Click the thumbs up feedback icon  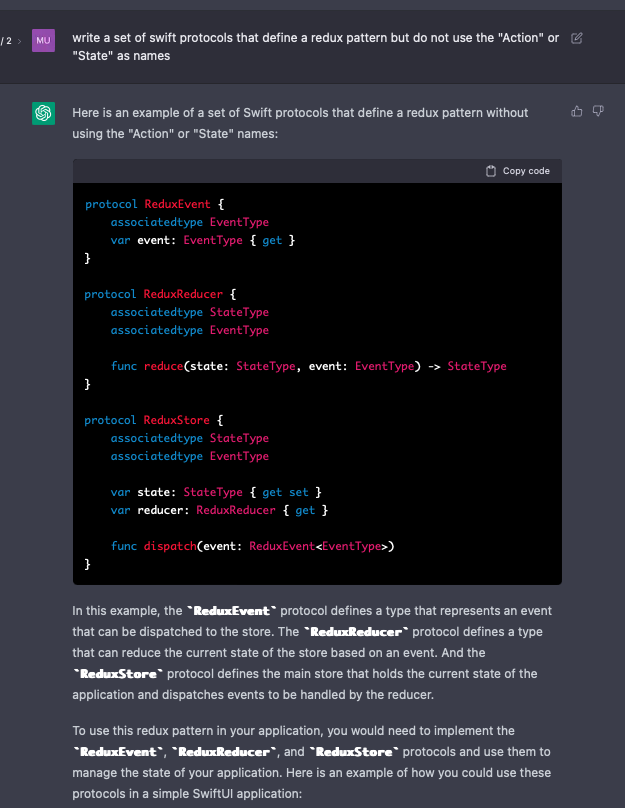pos(576,111)
